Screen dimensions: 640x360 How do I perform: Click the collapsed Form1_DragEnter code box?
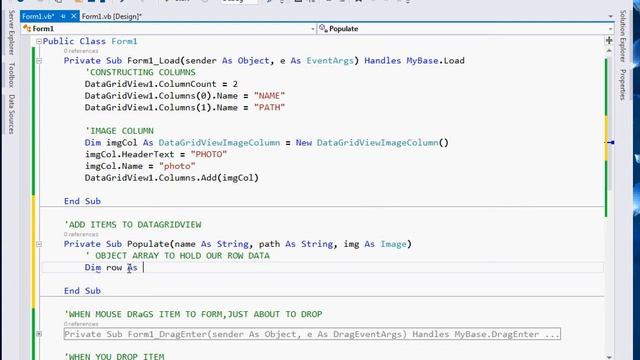(312, 334)
